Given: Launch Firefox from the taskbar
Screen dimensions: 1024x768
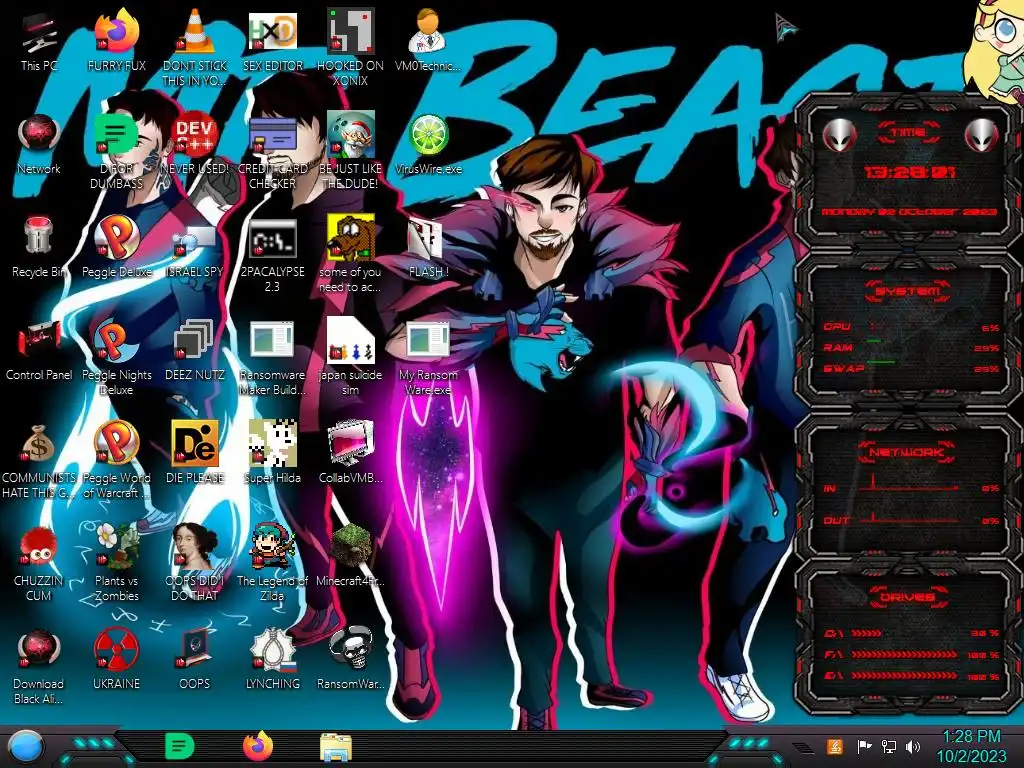Looking at the screenshot, I should [258, 746].
